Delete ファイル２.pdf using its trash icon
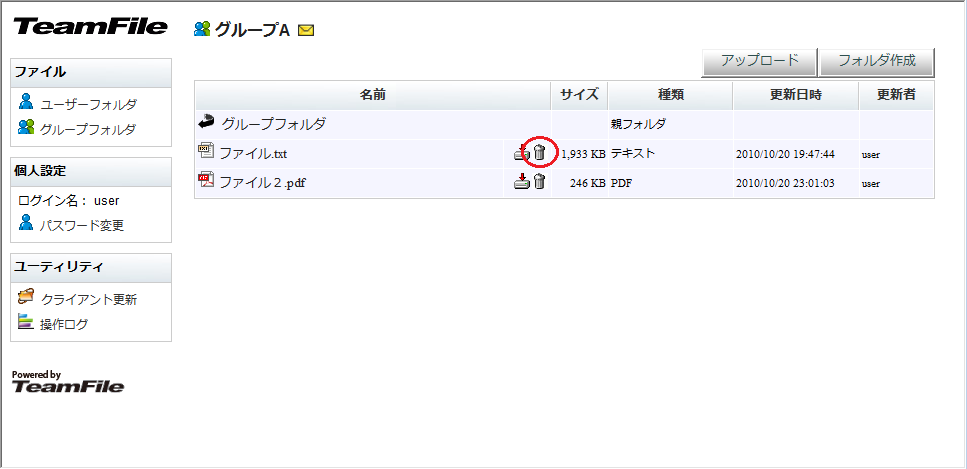The image size is (967, 469). [x=540, y=182]
